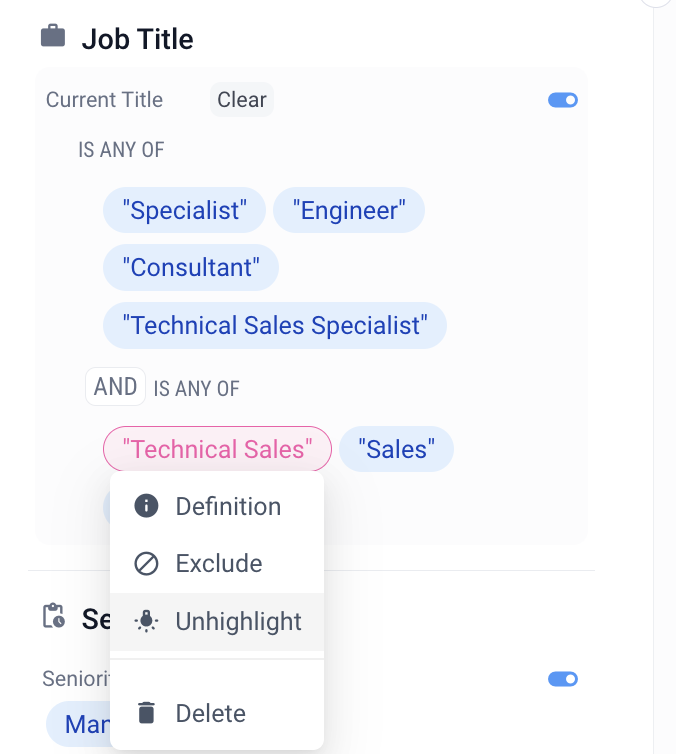The image size is (676, 754).
Task: Toggle off the Current Title filter switch
Action: [563, 100]
